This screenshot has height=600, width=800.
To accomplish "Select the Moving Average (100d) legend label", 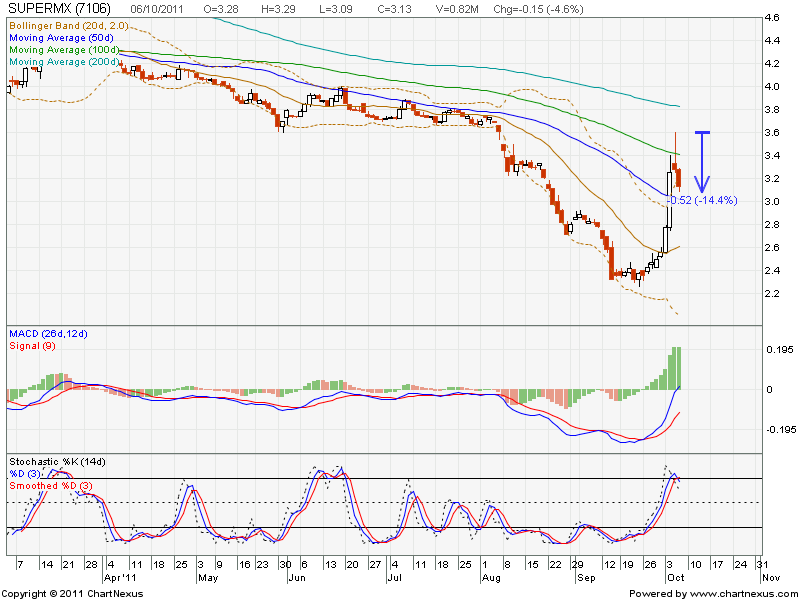I will 64,50.
